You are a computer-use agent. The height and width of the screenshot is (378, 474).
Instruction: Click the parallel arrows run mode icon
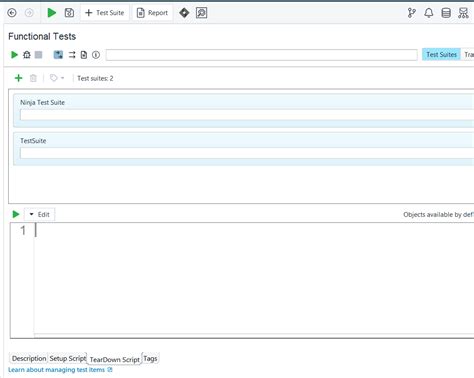tap(72, 55)
